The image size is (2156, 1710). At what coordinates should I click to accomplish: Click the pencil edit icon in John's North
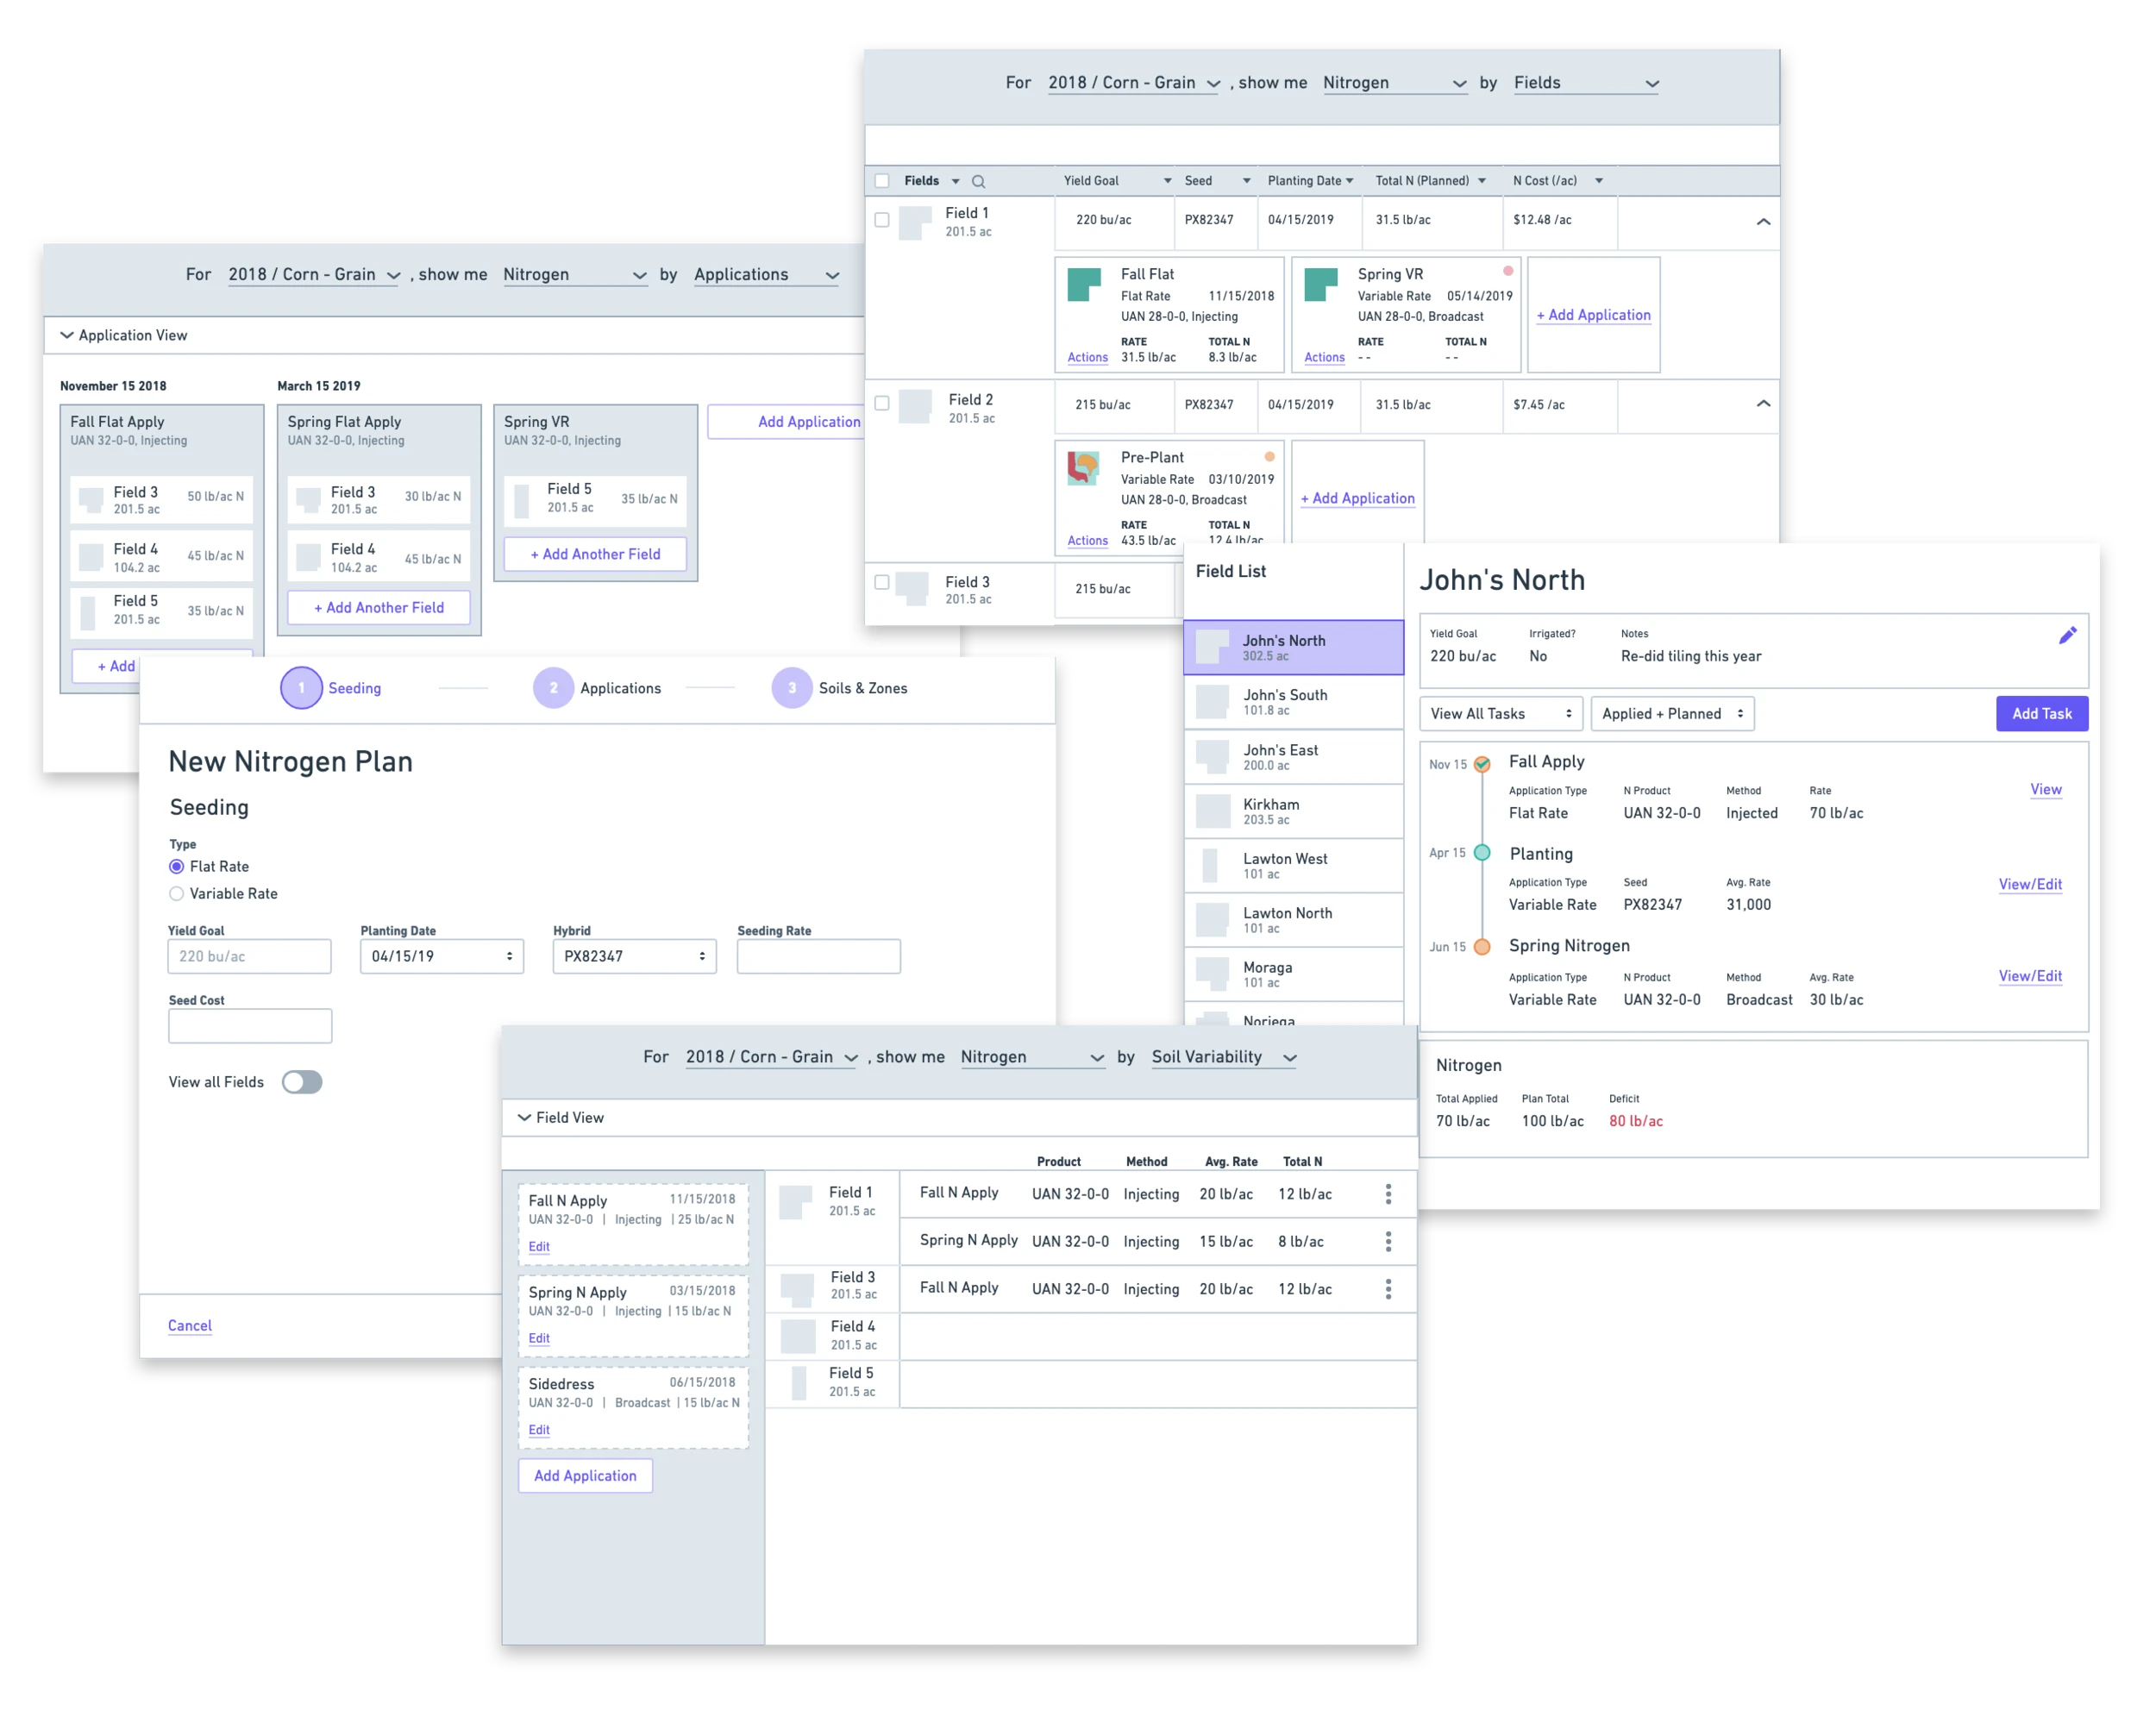(x=2067, y=635)
